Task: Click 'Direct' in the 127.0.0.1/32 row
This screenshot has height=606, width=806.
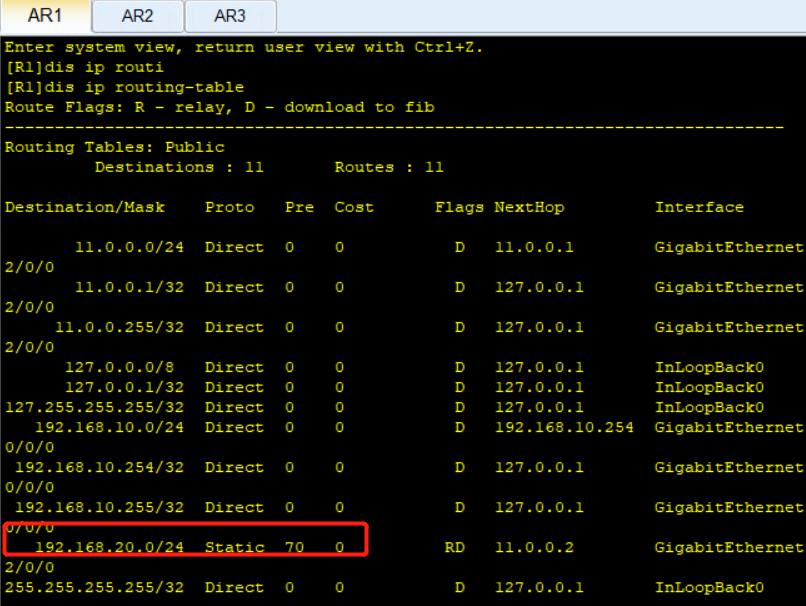Action: (x=234, y=388)
